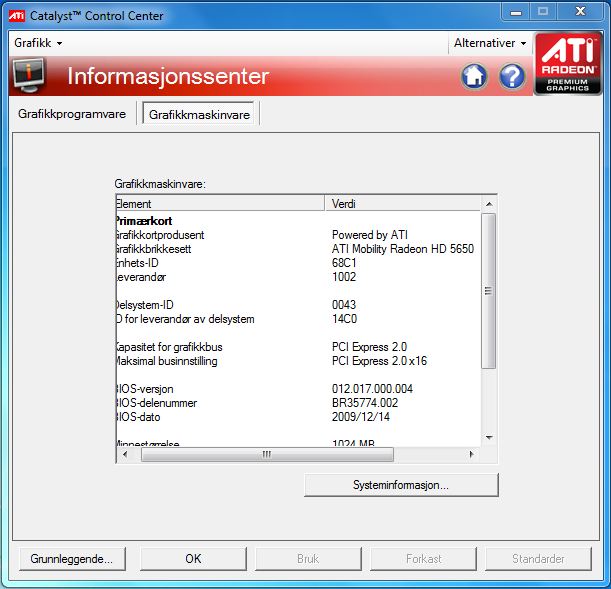The image size is (611, 589).
Task: Click the horizontal scrollbar right arrow
Action: (x=471, y=454)
